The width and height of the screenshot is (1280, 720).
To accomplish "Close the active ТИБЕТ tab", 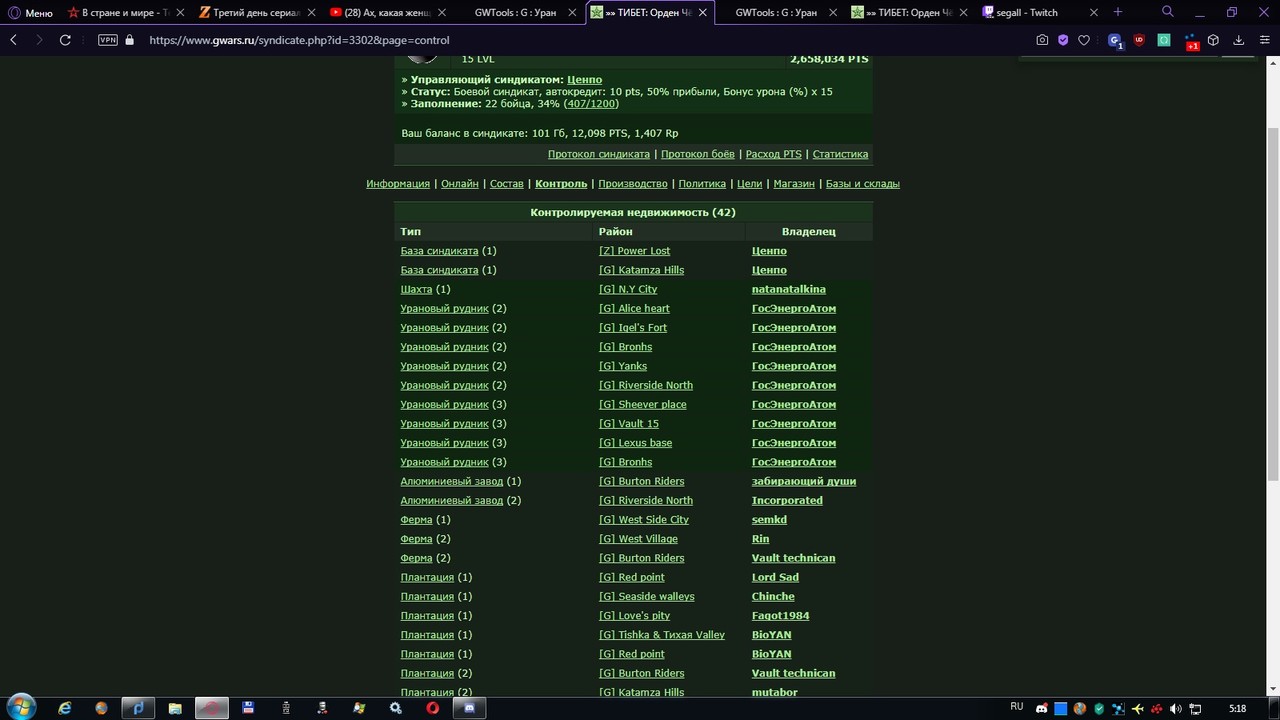I will point(703,13).
